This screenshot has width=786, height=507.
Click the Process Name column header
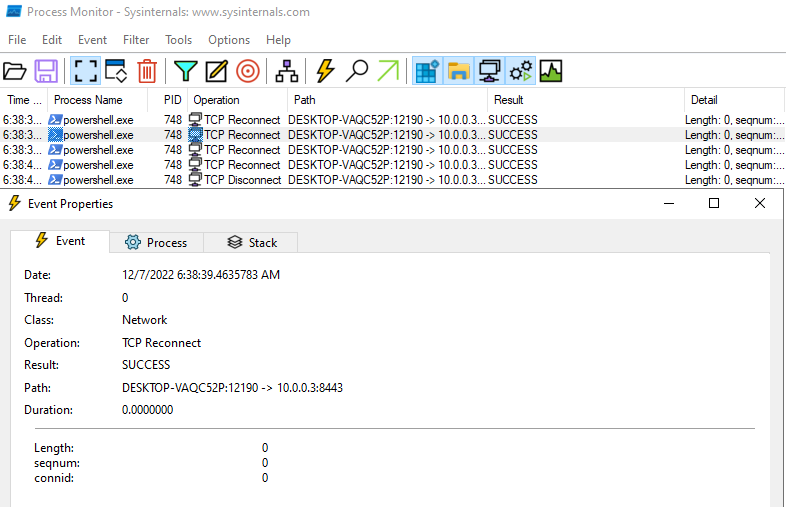click(97, 100)
